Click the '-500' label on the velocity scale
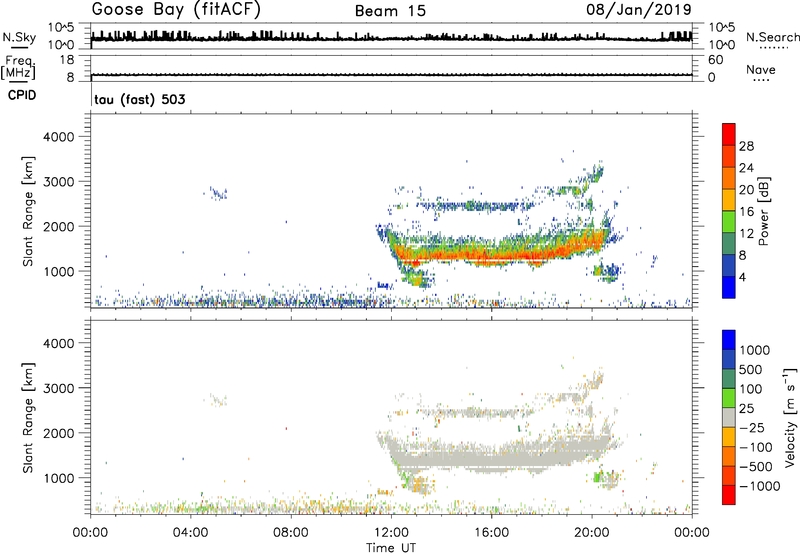 (756, 467)
